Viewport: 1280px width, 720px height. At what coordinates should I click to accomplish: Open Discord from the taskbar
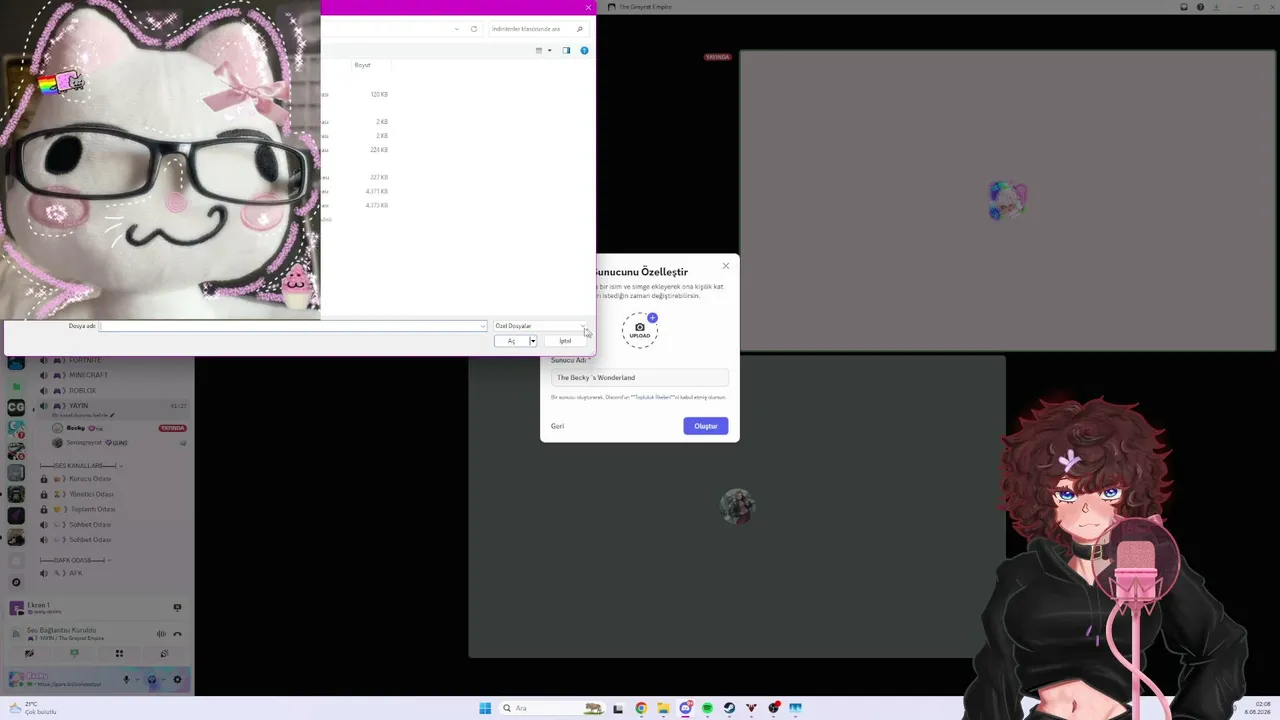click(x=685, y=708)
